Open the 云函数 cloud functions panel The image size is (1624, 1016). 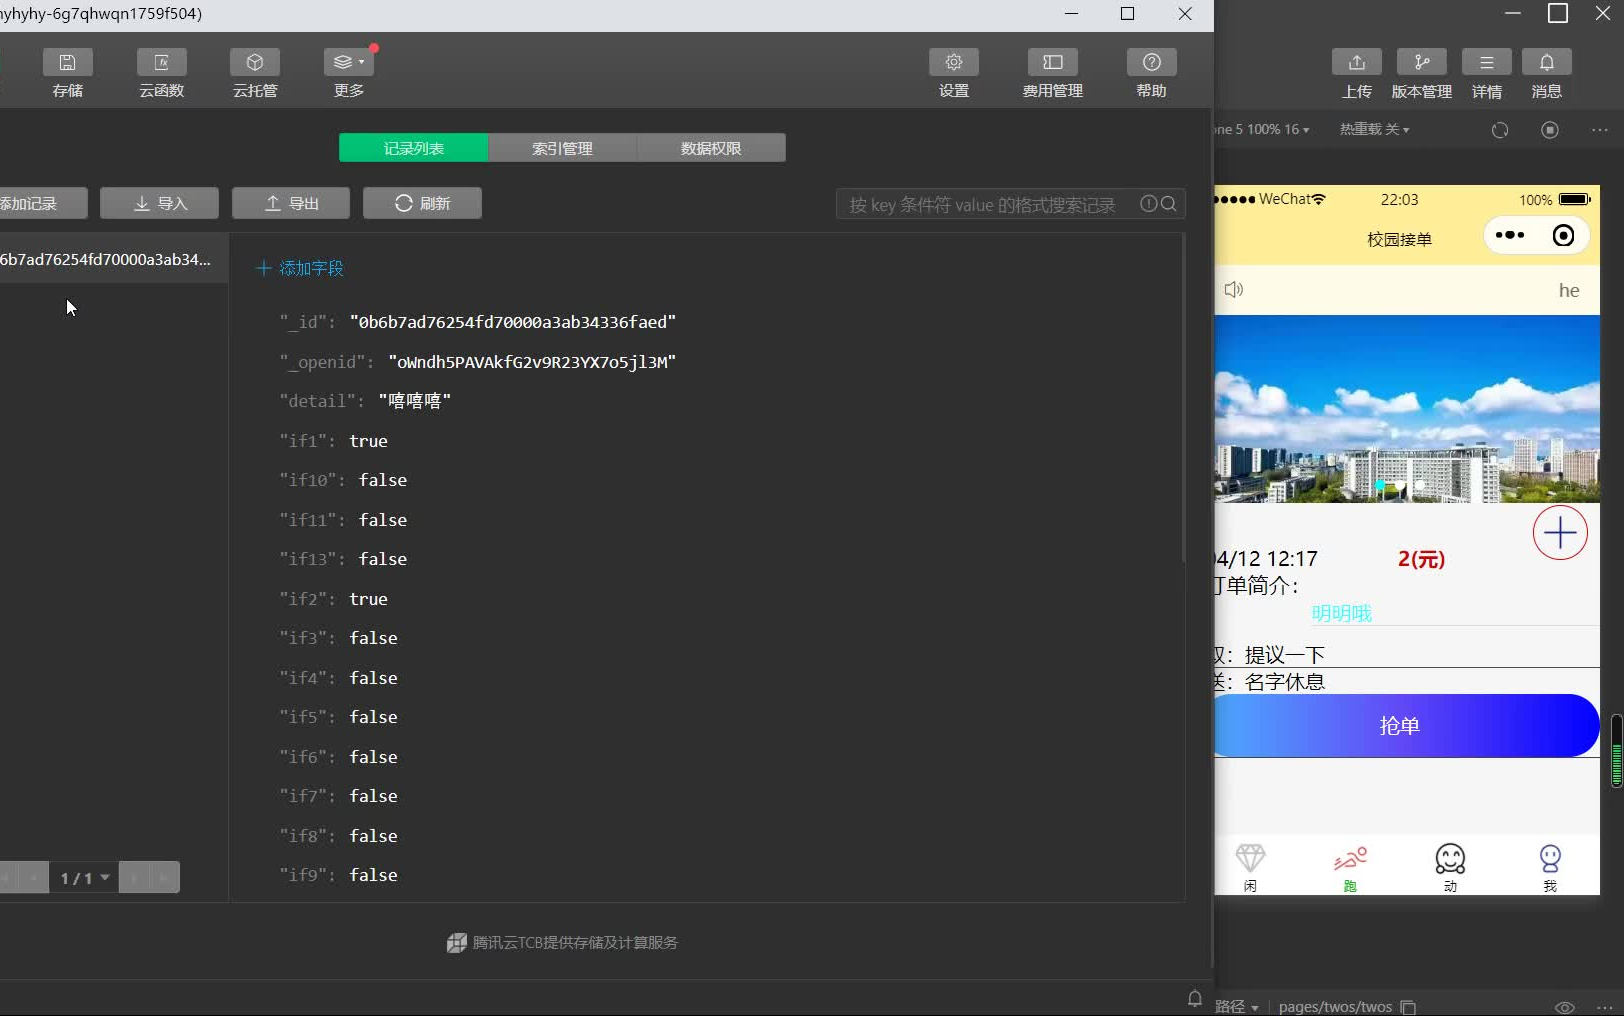[161, 73]
